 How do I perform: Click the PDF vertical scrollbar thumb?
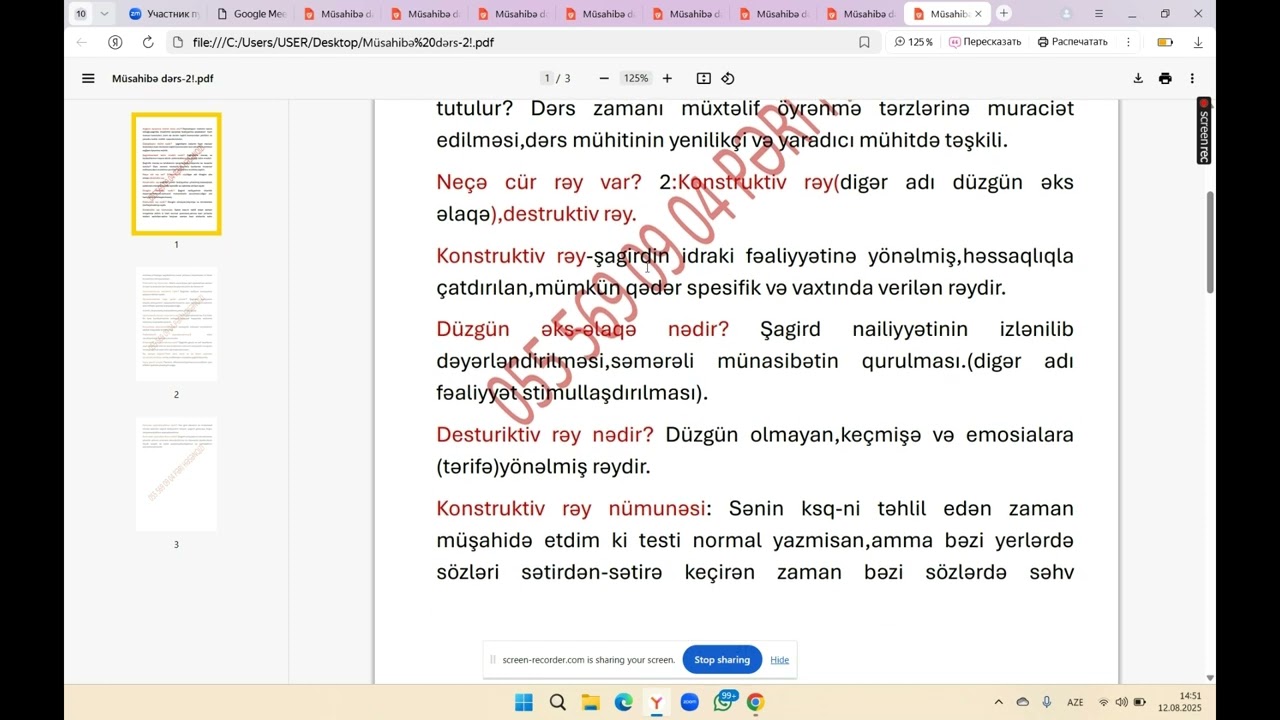pos(1210,242)
